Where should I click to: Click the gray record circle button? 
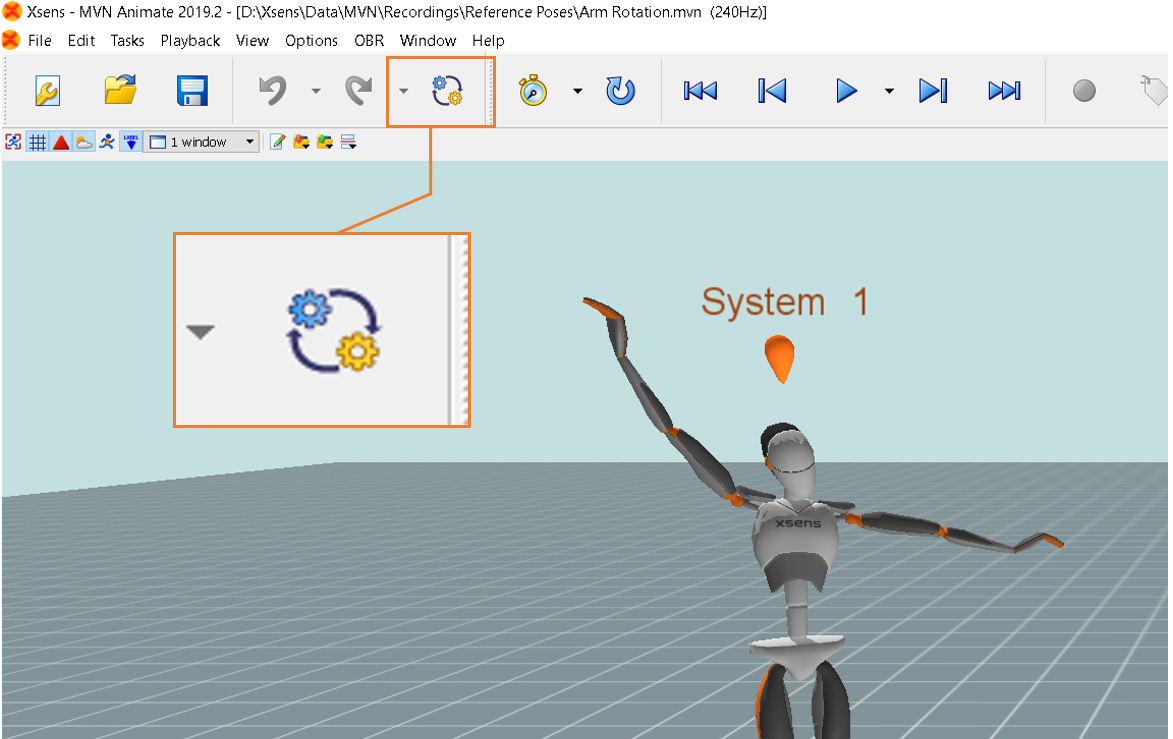(x=1084, y=91)
